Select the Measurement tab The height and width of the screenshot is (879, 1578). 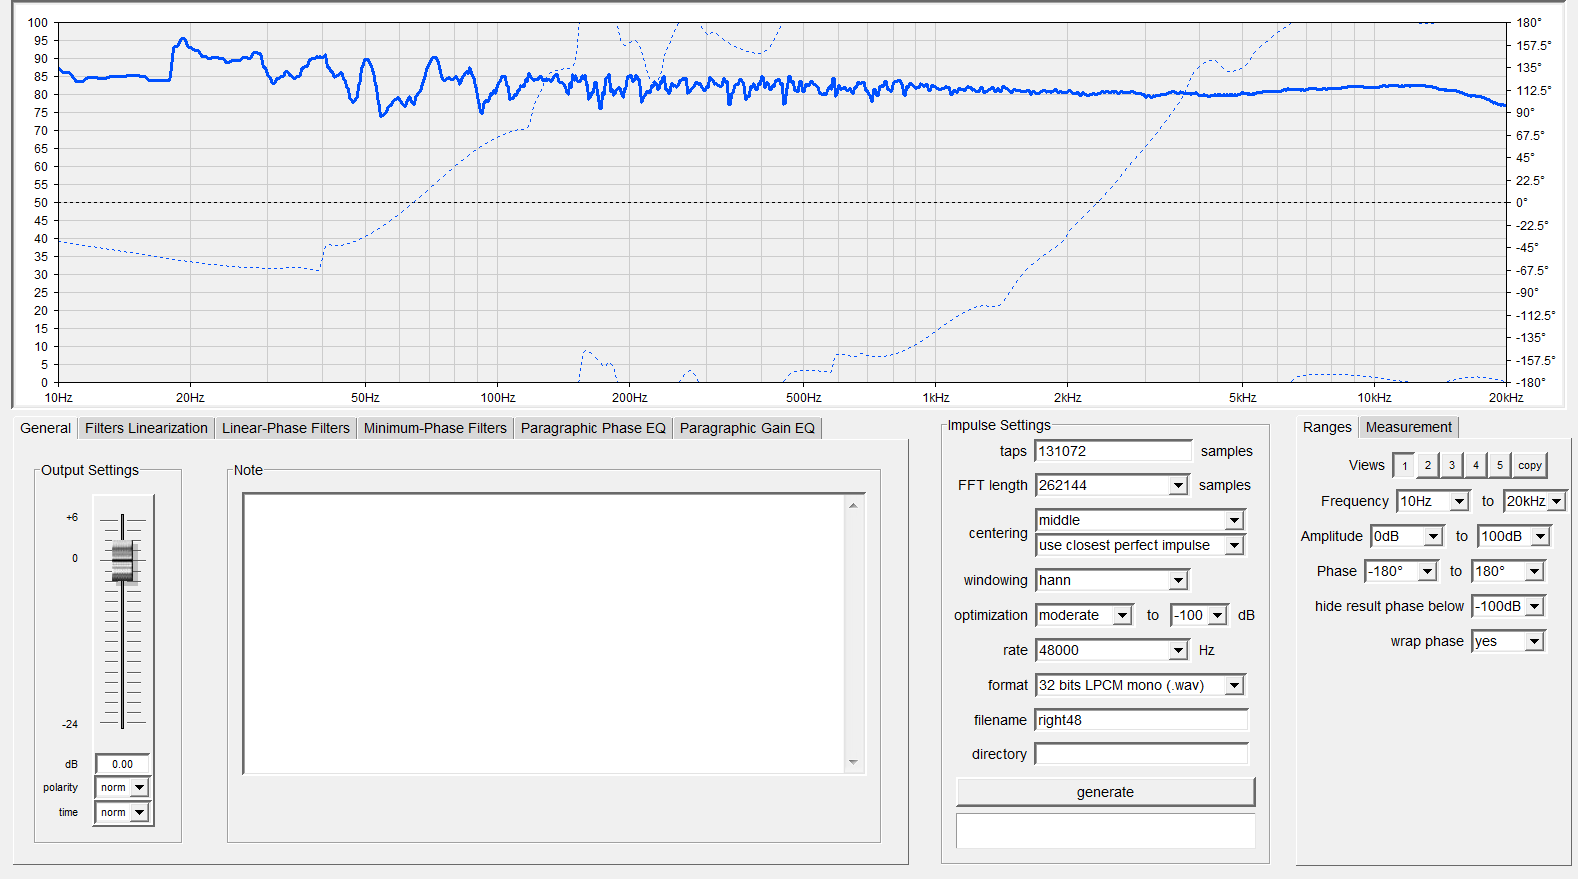click(x=1408, y=427)
